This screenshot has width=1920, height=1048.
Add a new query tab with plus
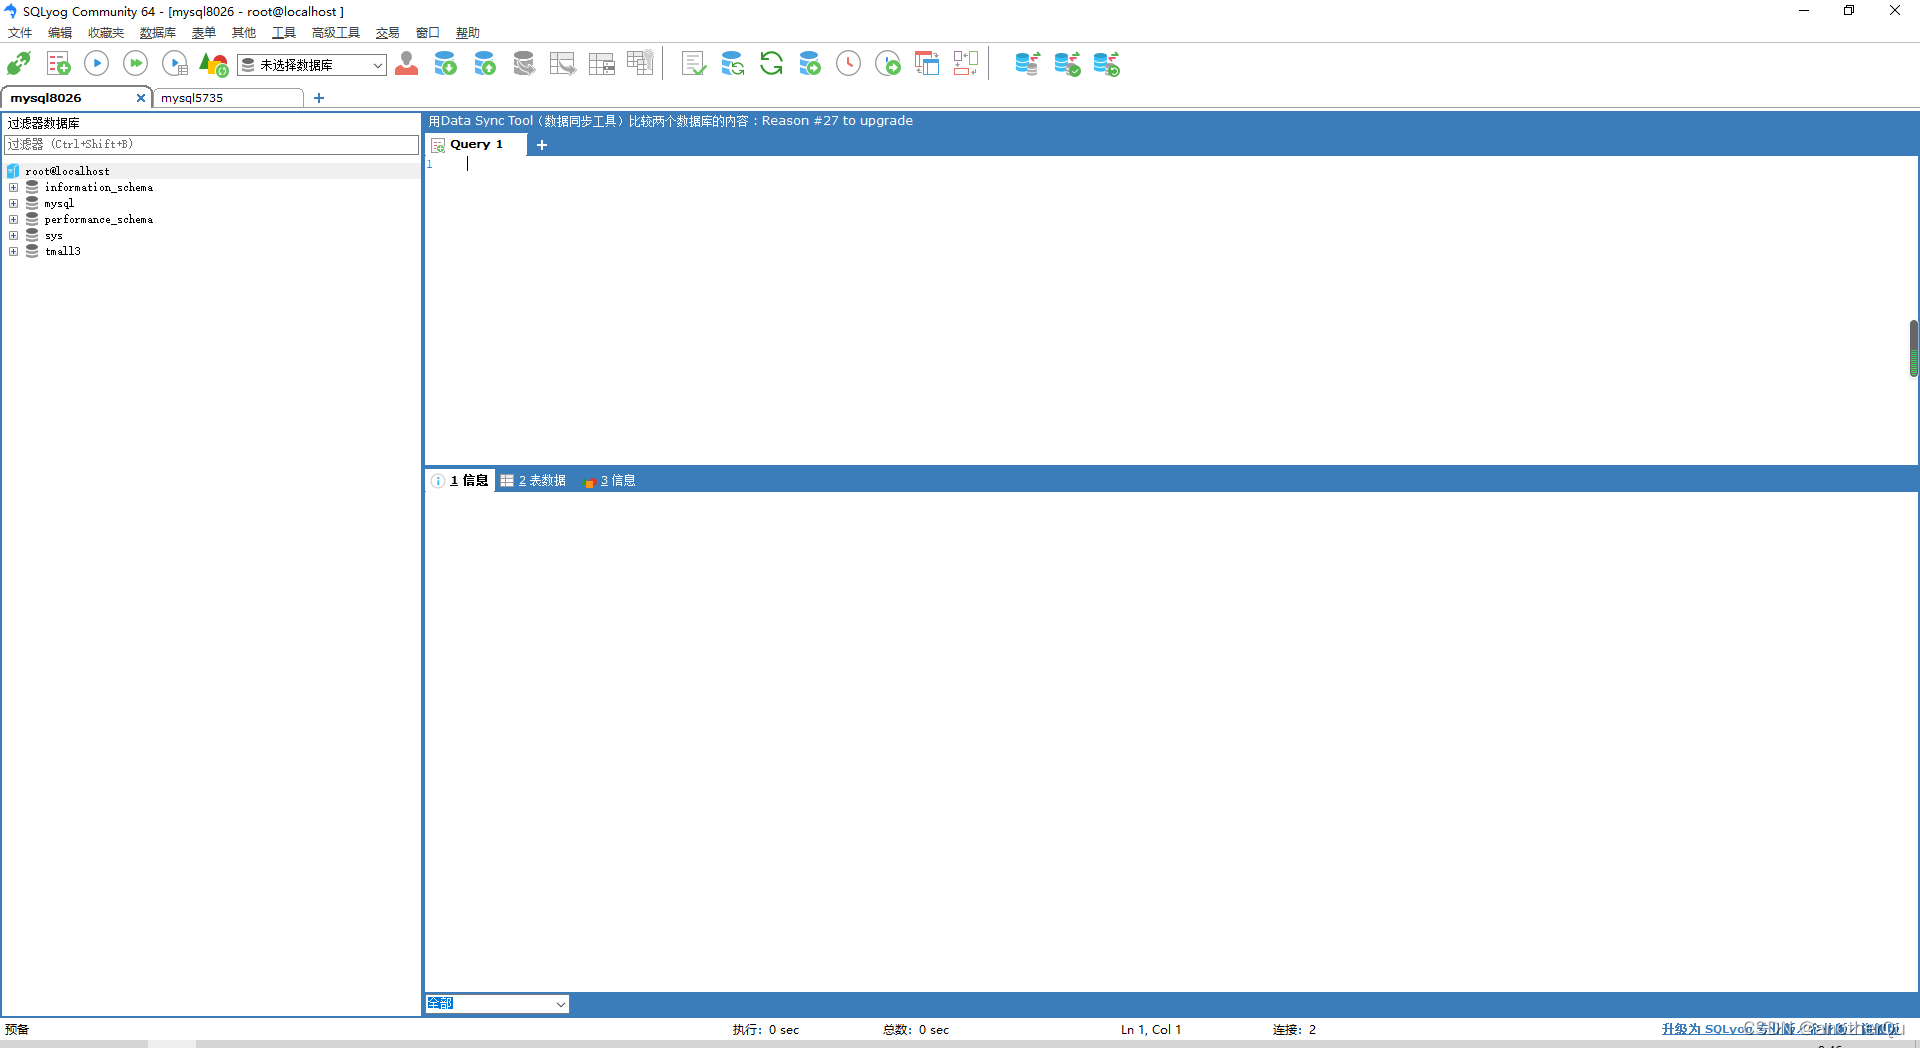coord(542,145)
